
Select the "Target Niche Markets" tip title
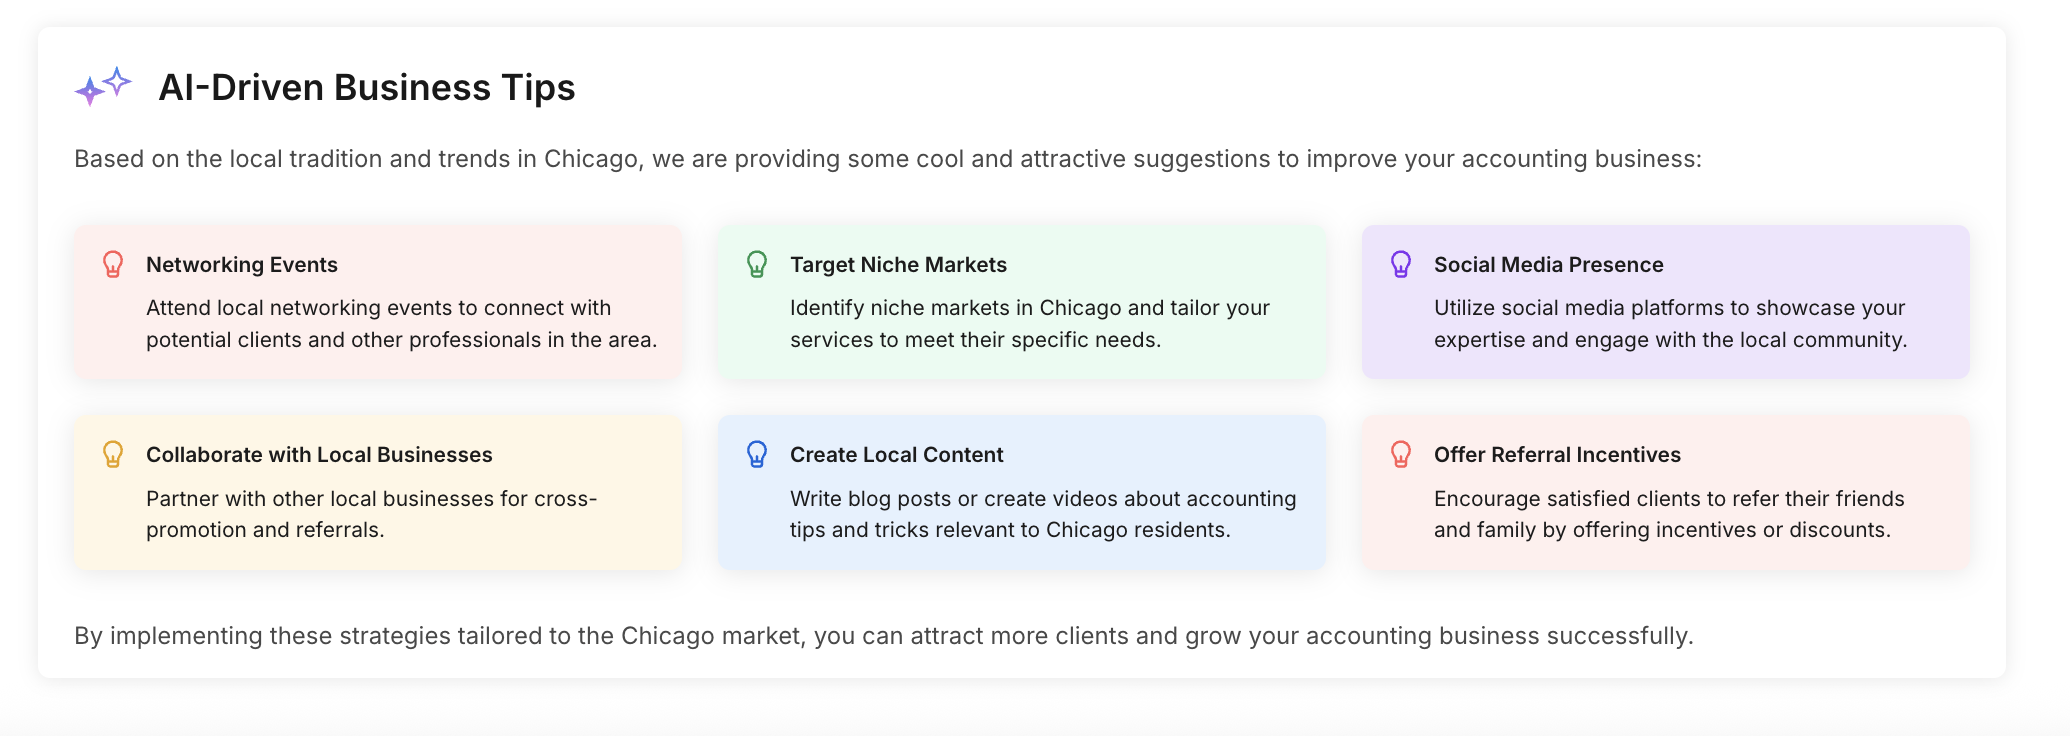point(898,265)
